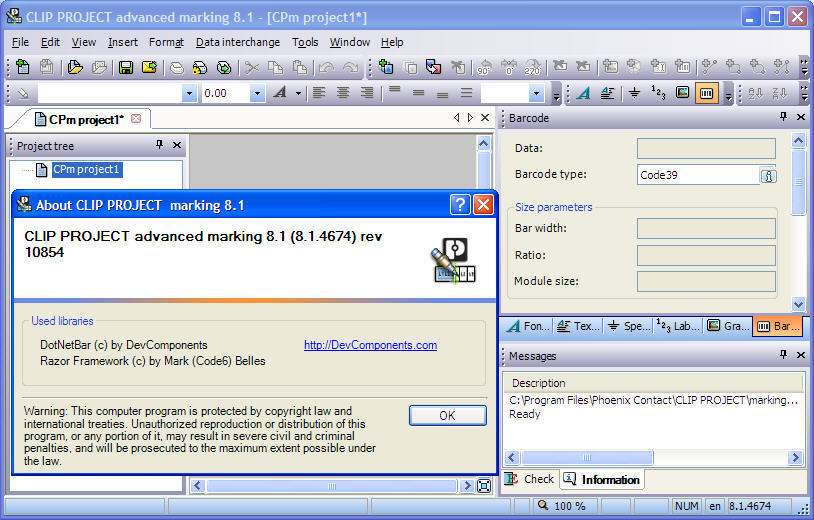Viewport: 814px width, 520px height.
Task: Open the empty combo box after line spacing icons
Action: pyautogui.click(x=536, y=93)
